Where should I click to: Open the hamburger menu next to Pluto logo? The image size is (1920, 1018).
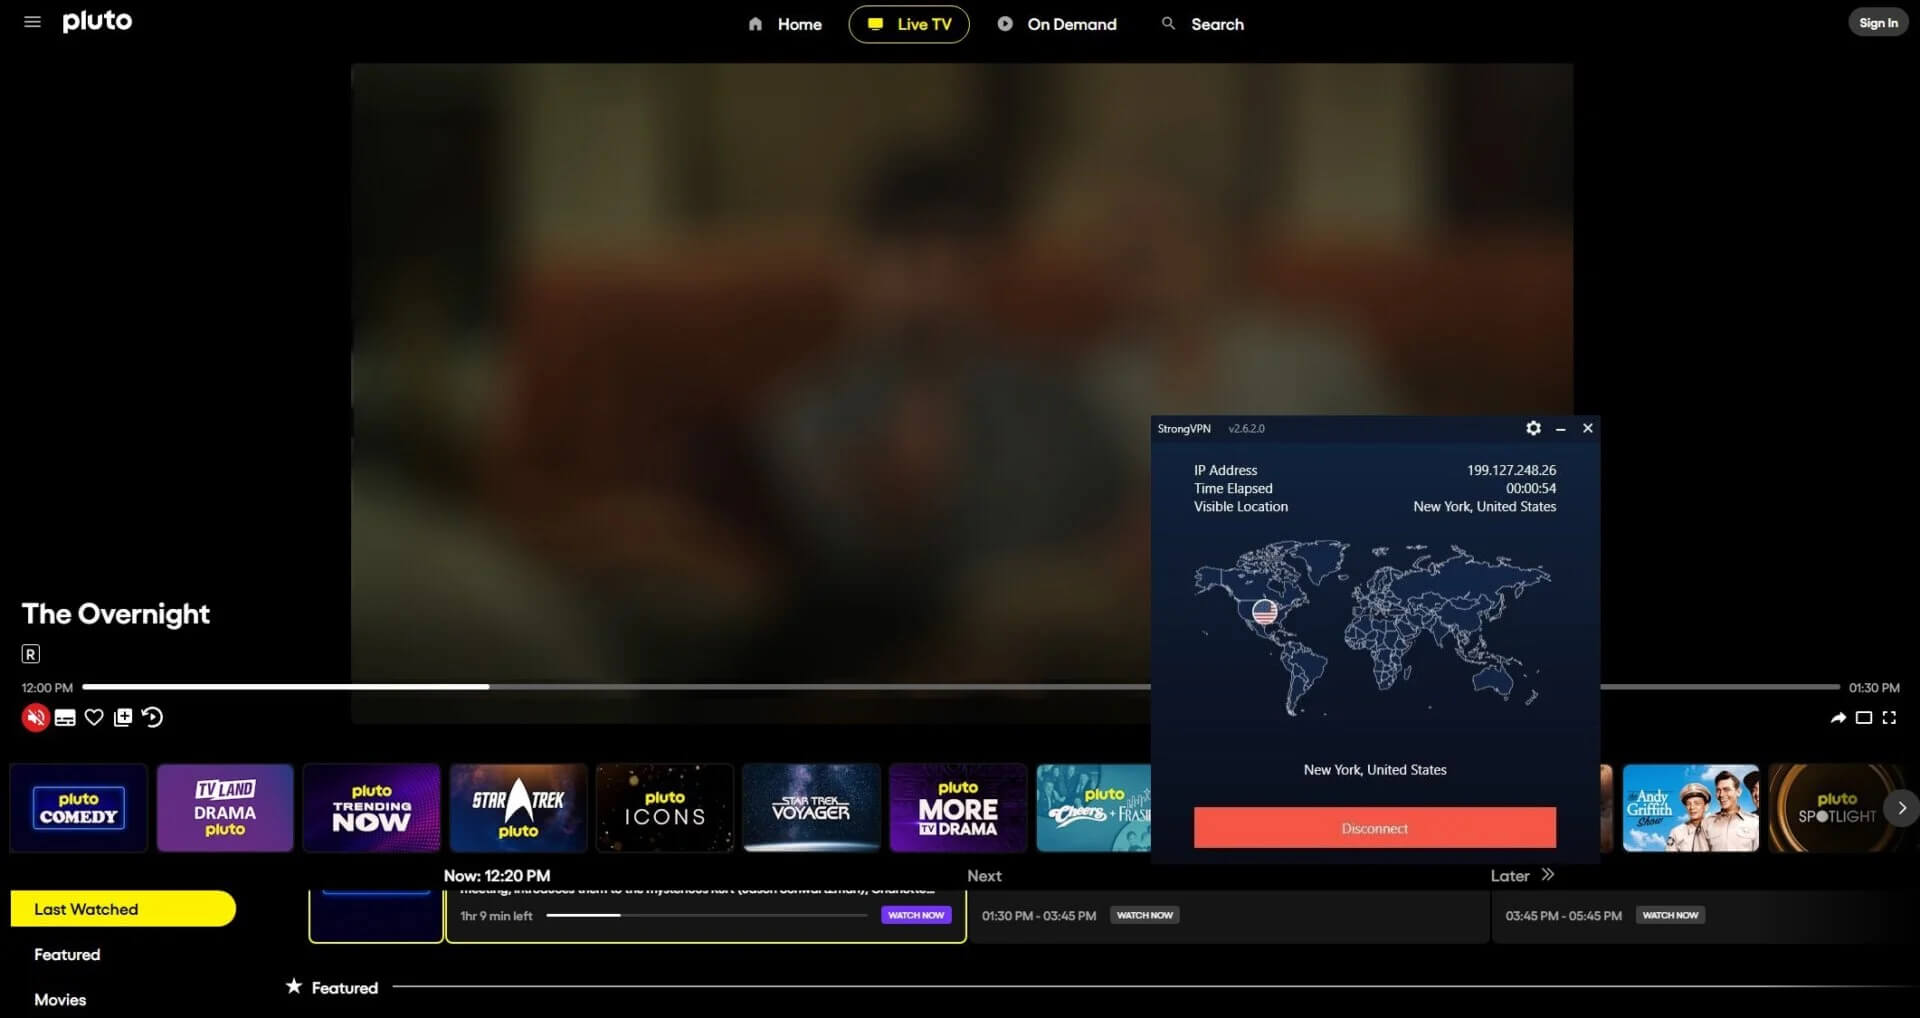[x=32, y=22]
